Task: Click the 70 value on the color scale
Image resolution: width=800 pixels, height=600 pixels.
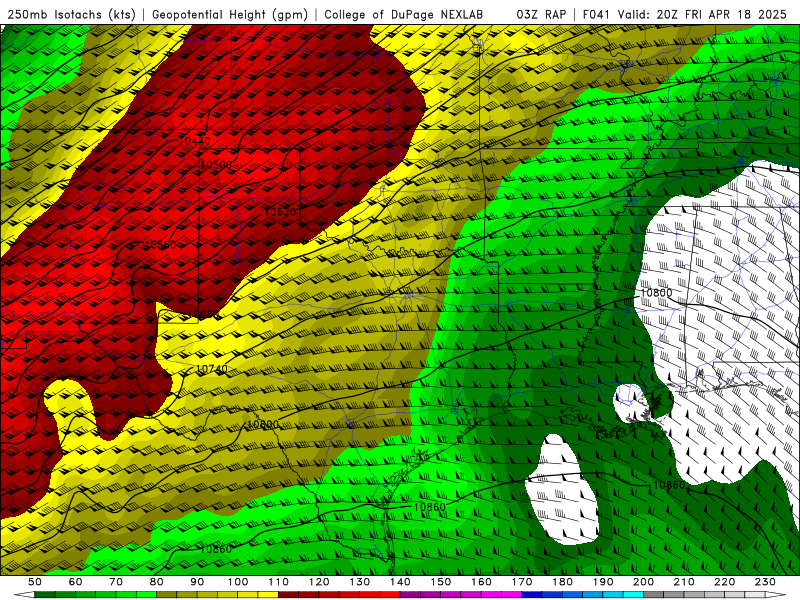Action: [116, 582]
